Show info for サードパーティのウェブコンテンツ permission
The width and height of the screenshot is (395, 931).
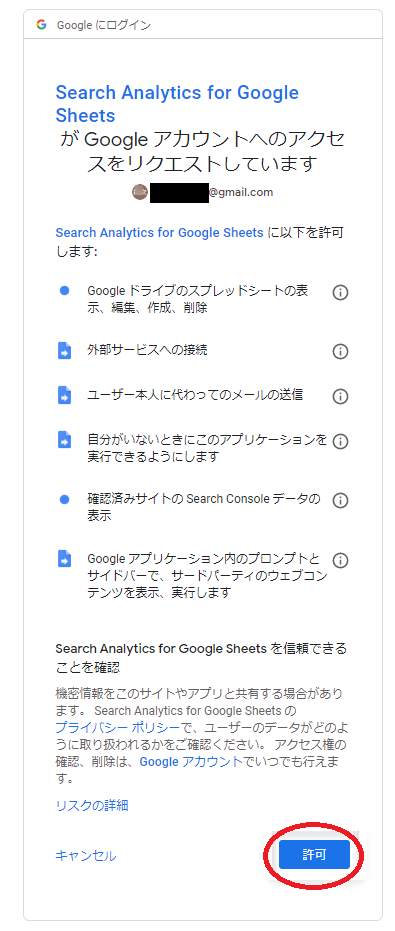[340, 560]
